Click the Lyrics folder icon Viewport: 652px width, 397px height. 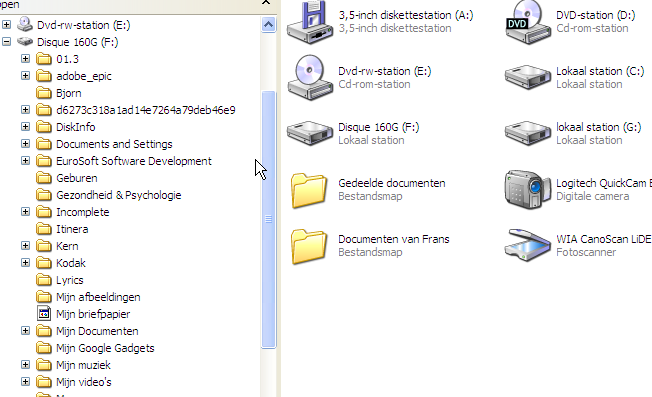tap(44, 280)
